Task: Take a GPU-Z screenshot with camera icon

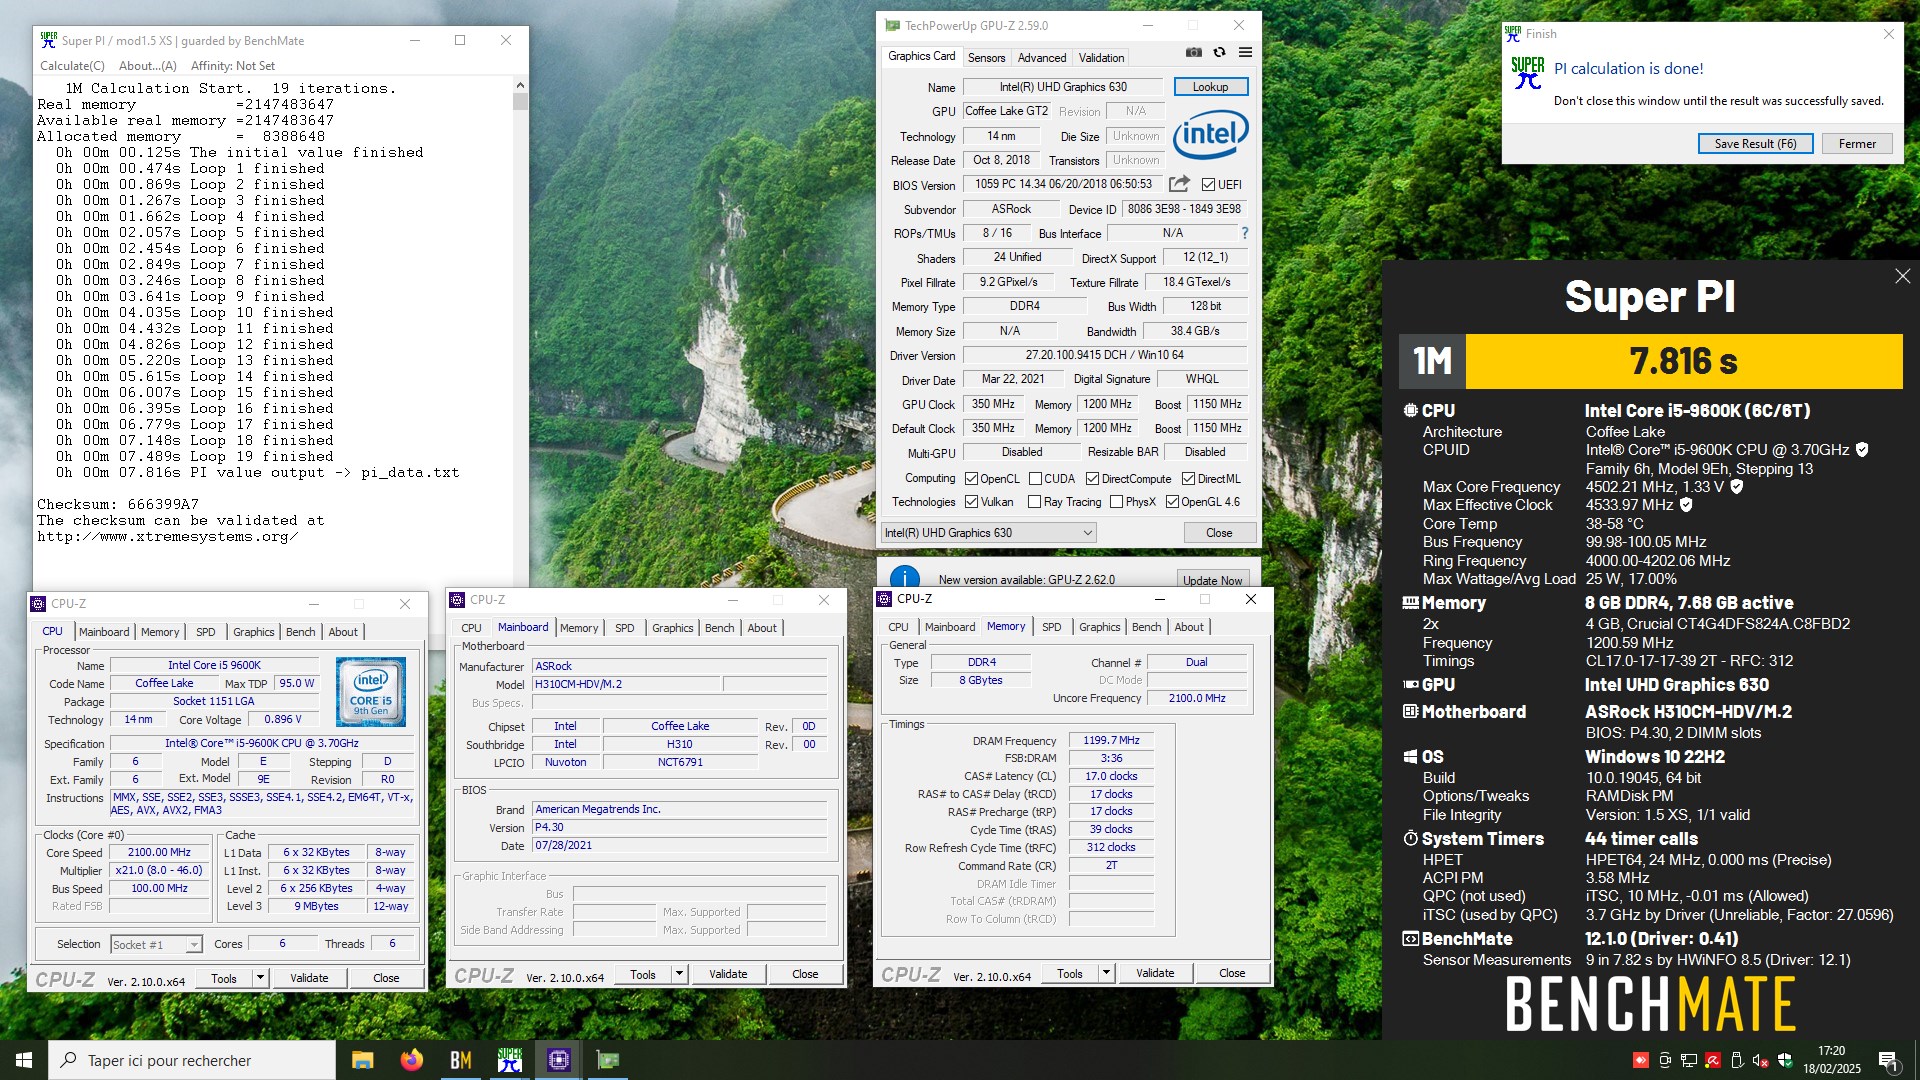Action: [1193, 53]
